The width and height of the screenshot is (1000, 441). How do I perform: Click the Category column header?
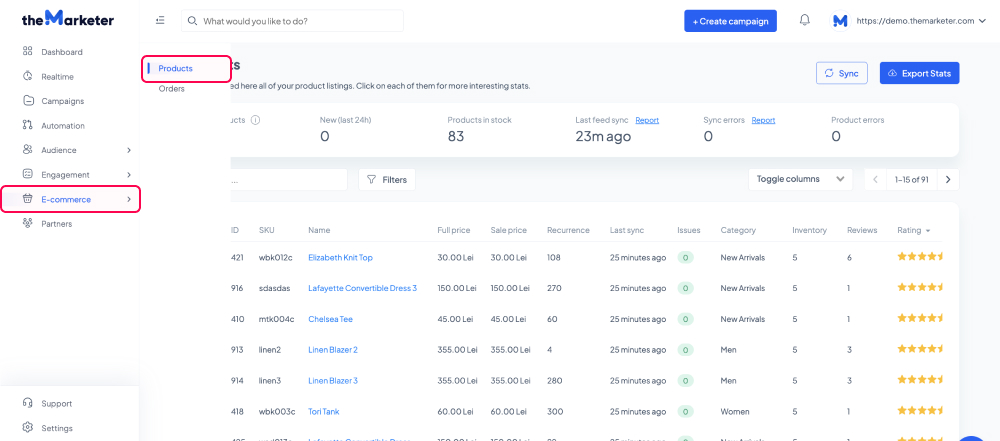click(x=738, y=230)
